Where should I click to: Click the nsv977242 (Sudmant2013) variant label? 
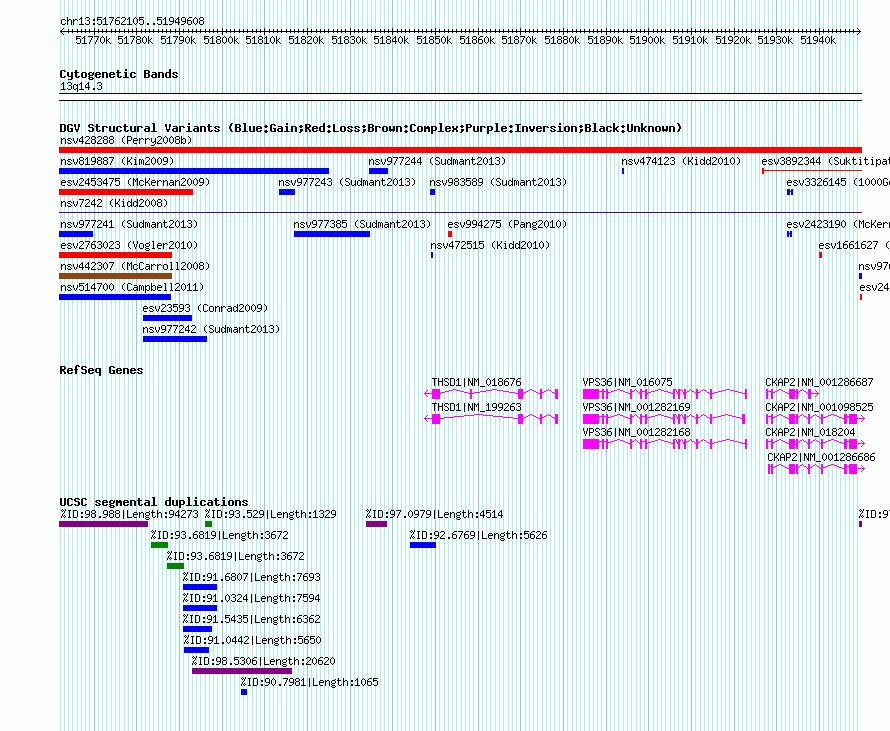pos(211,329)
